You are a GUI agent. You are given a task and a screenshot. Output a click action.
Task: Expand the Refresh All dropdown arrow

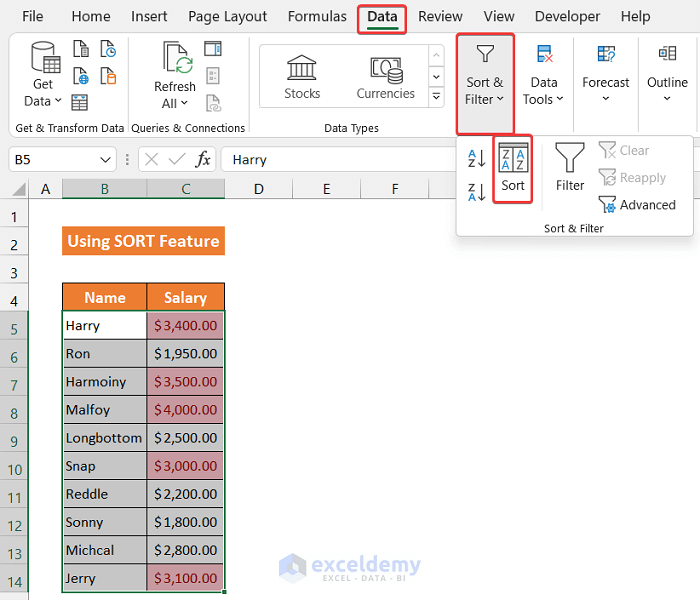tap(184, 103)
